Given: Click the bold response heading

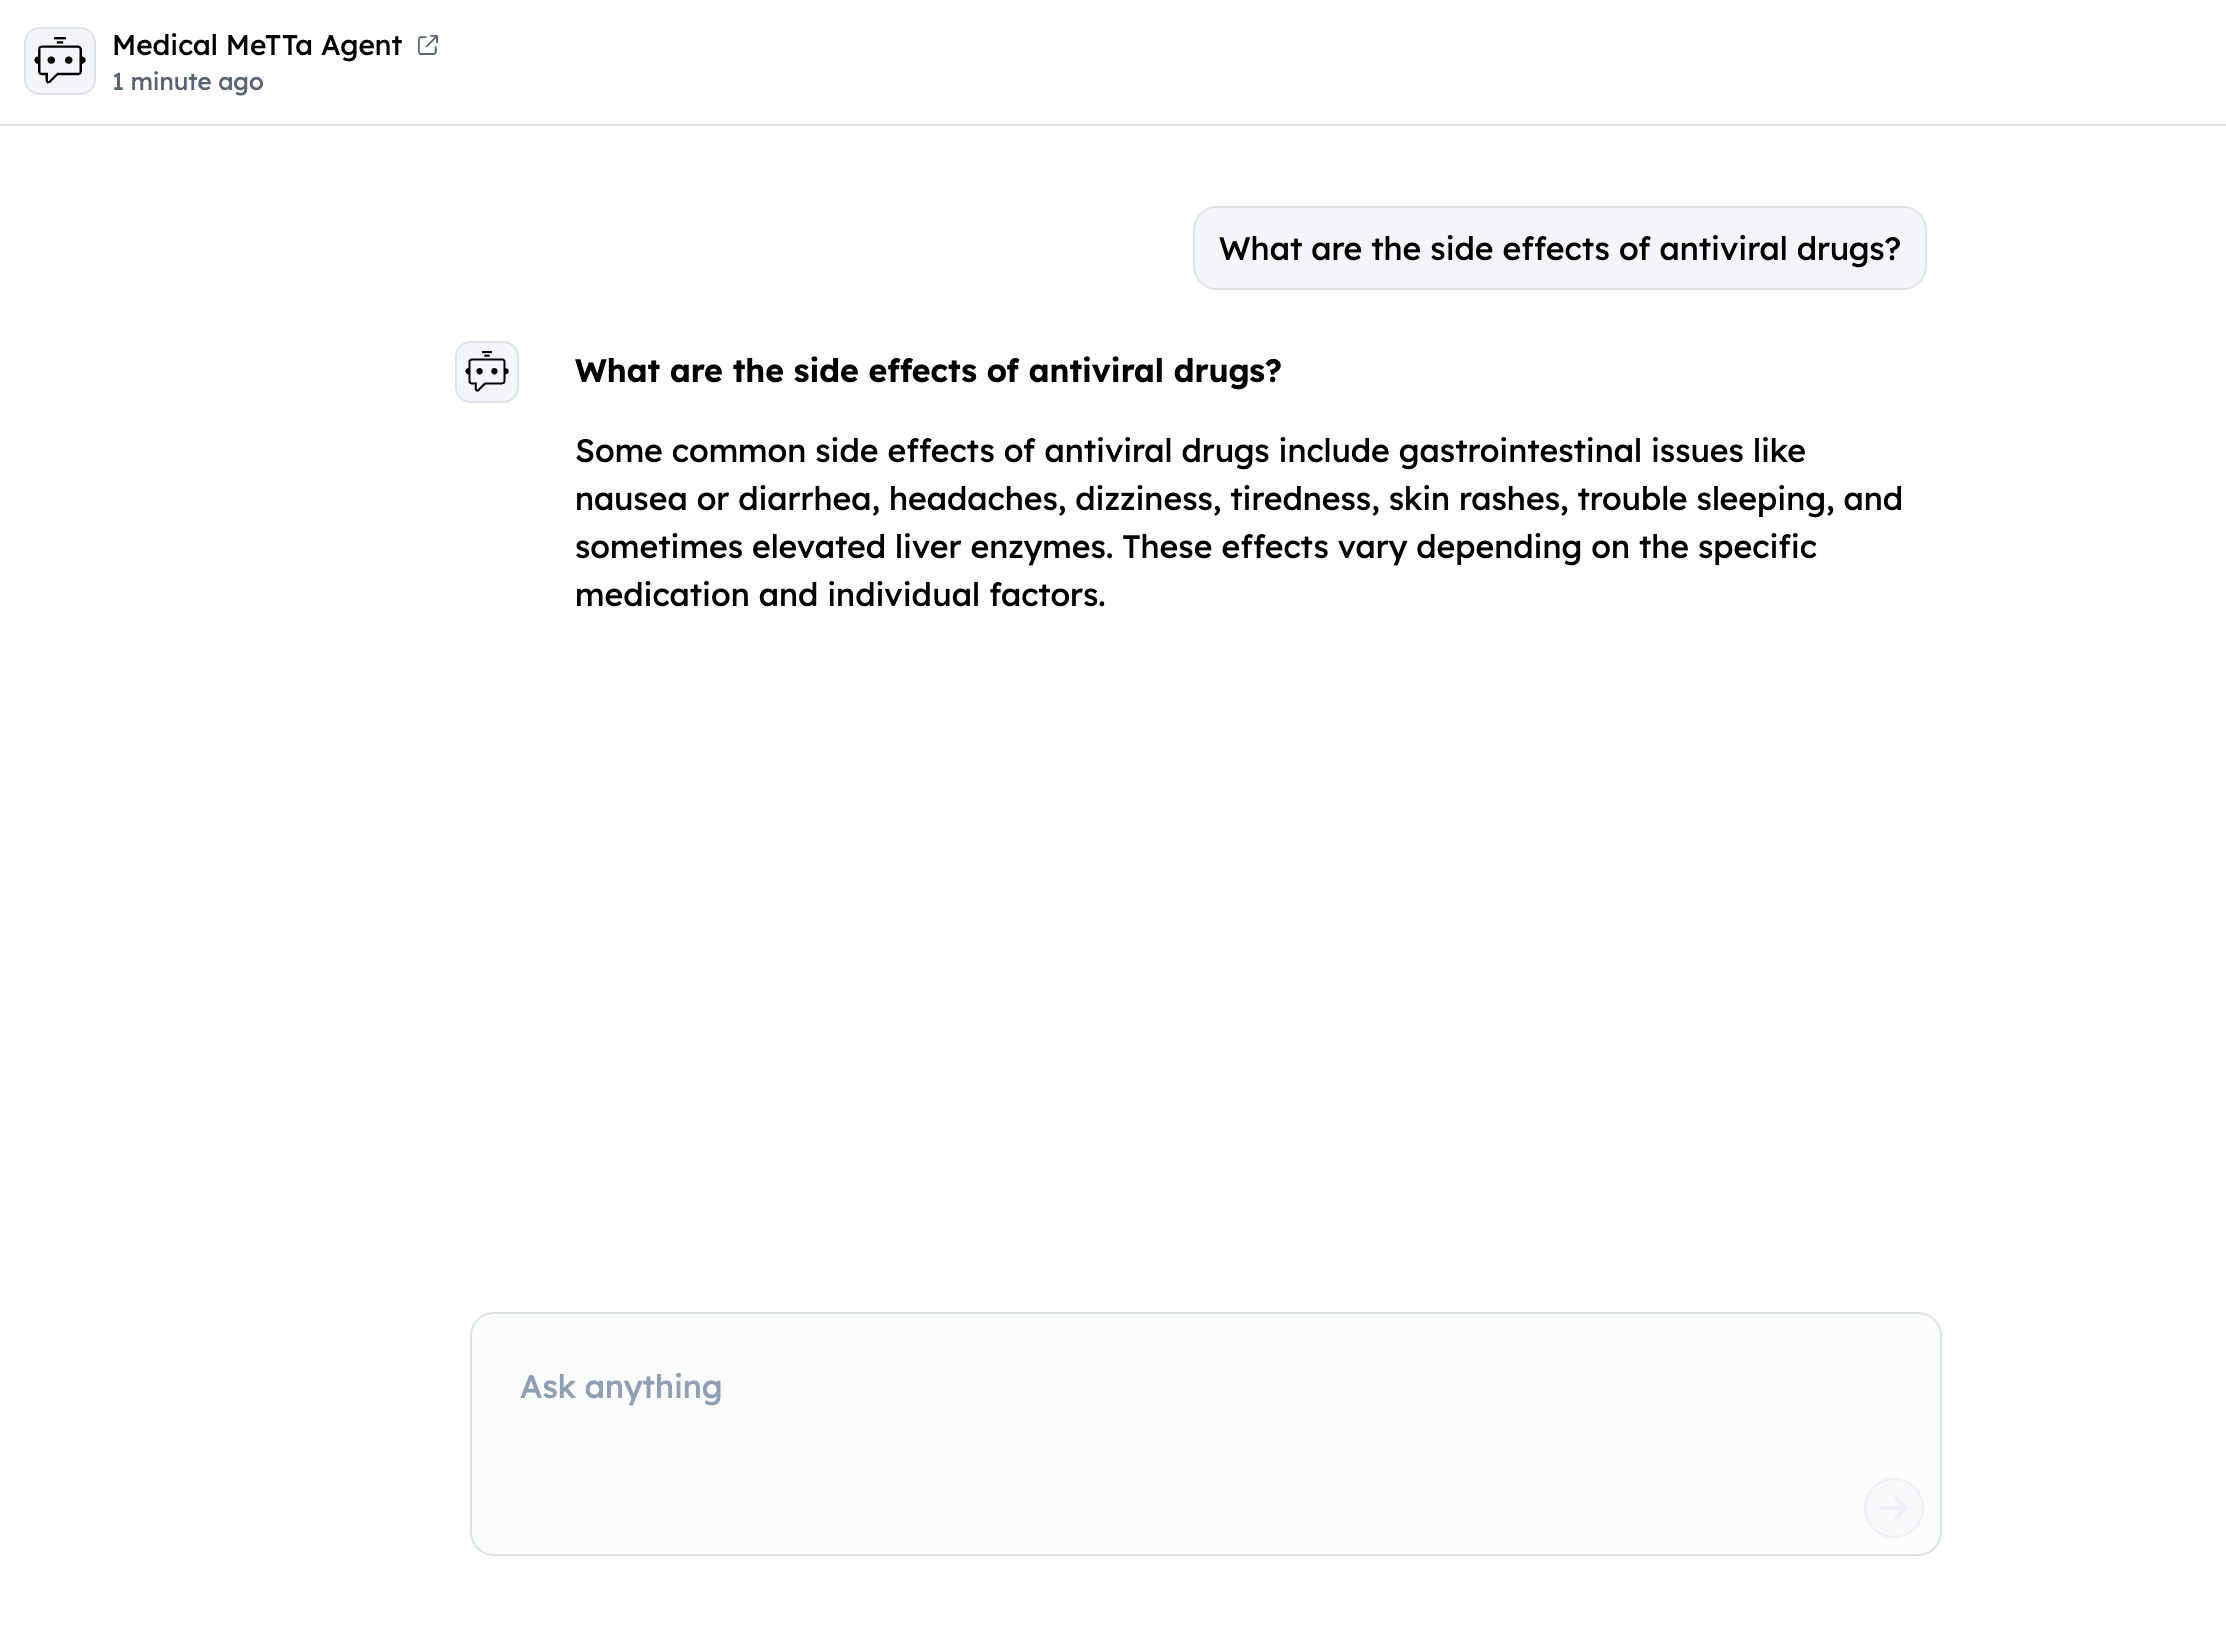Looking at the screenshot, I should [x=927, y=371].
